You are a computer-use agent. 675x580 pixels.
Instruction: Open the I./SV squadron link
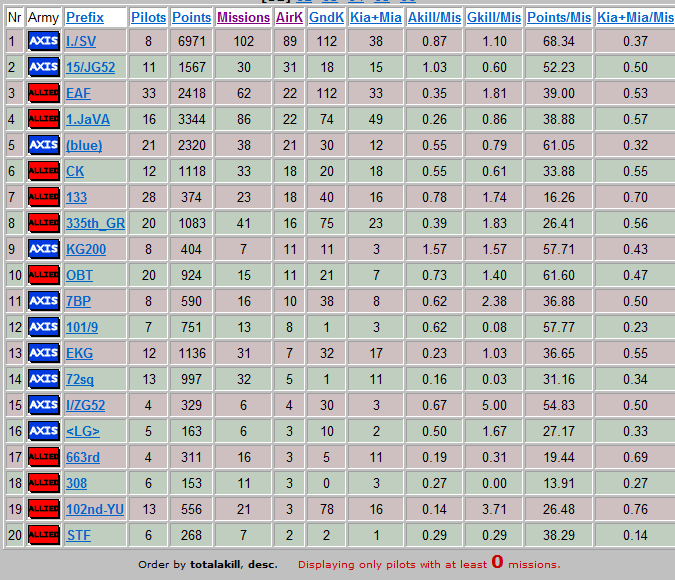click(81, 41)
